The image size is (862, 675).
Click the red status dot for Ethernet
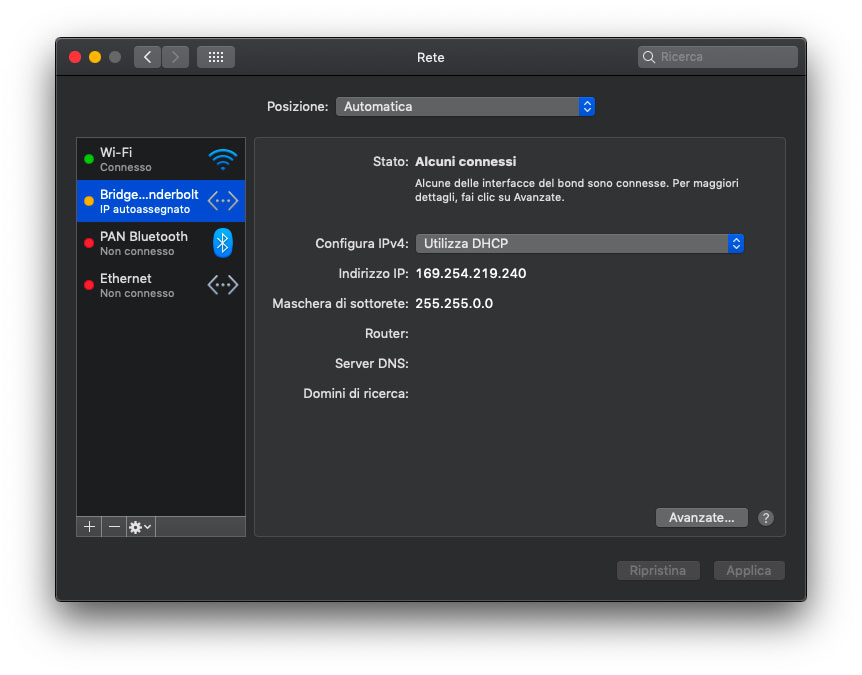click(x=89, y=285)
